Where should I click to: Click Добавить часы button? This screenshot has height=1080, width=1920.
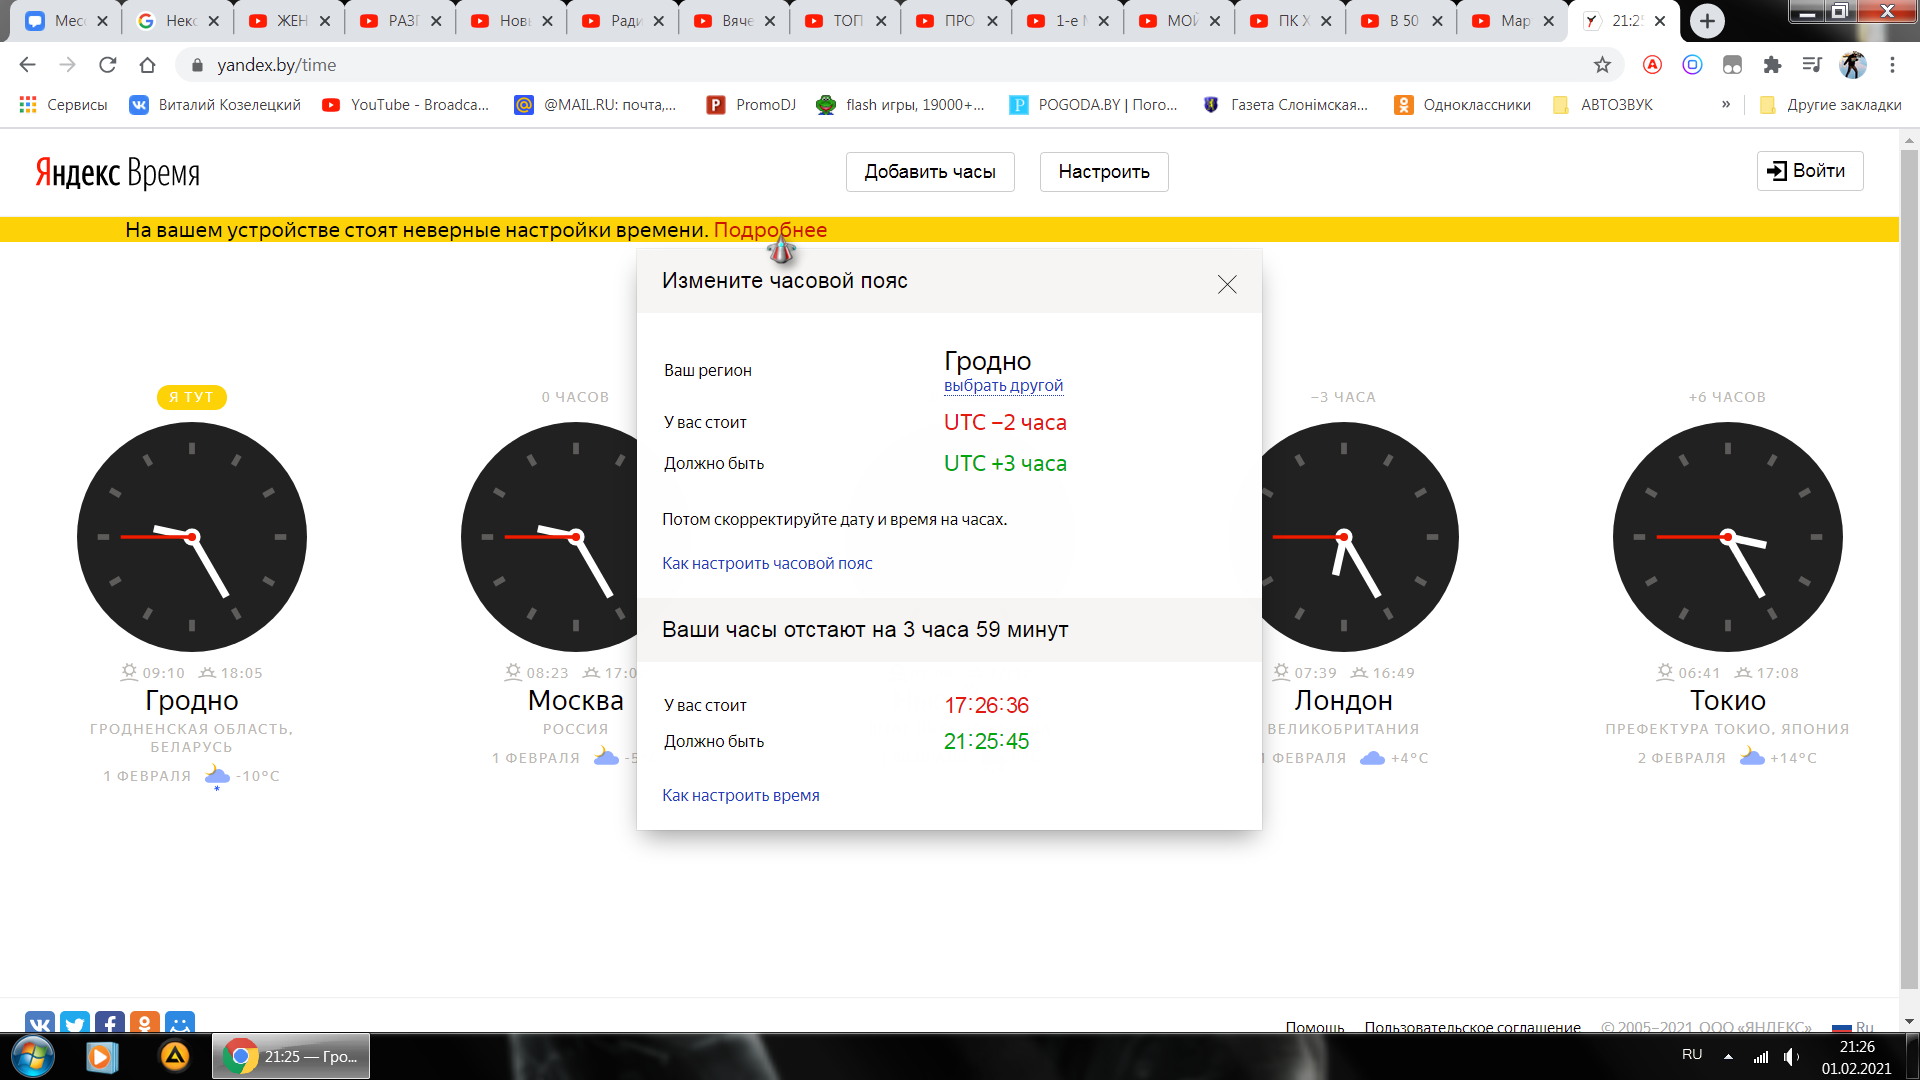point(930,172)
